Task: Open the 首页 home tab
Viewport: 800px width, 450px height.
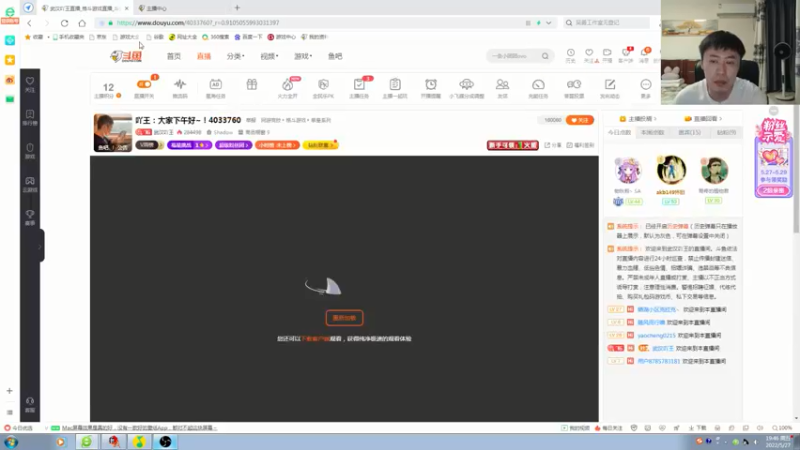Action: pyautogui.click(x=174, y=56)
